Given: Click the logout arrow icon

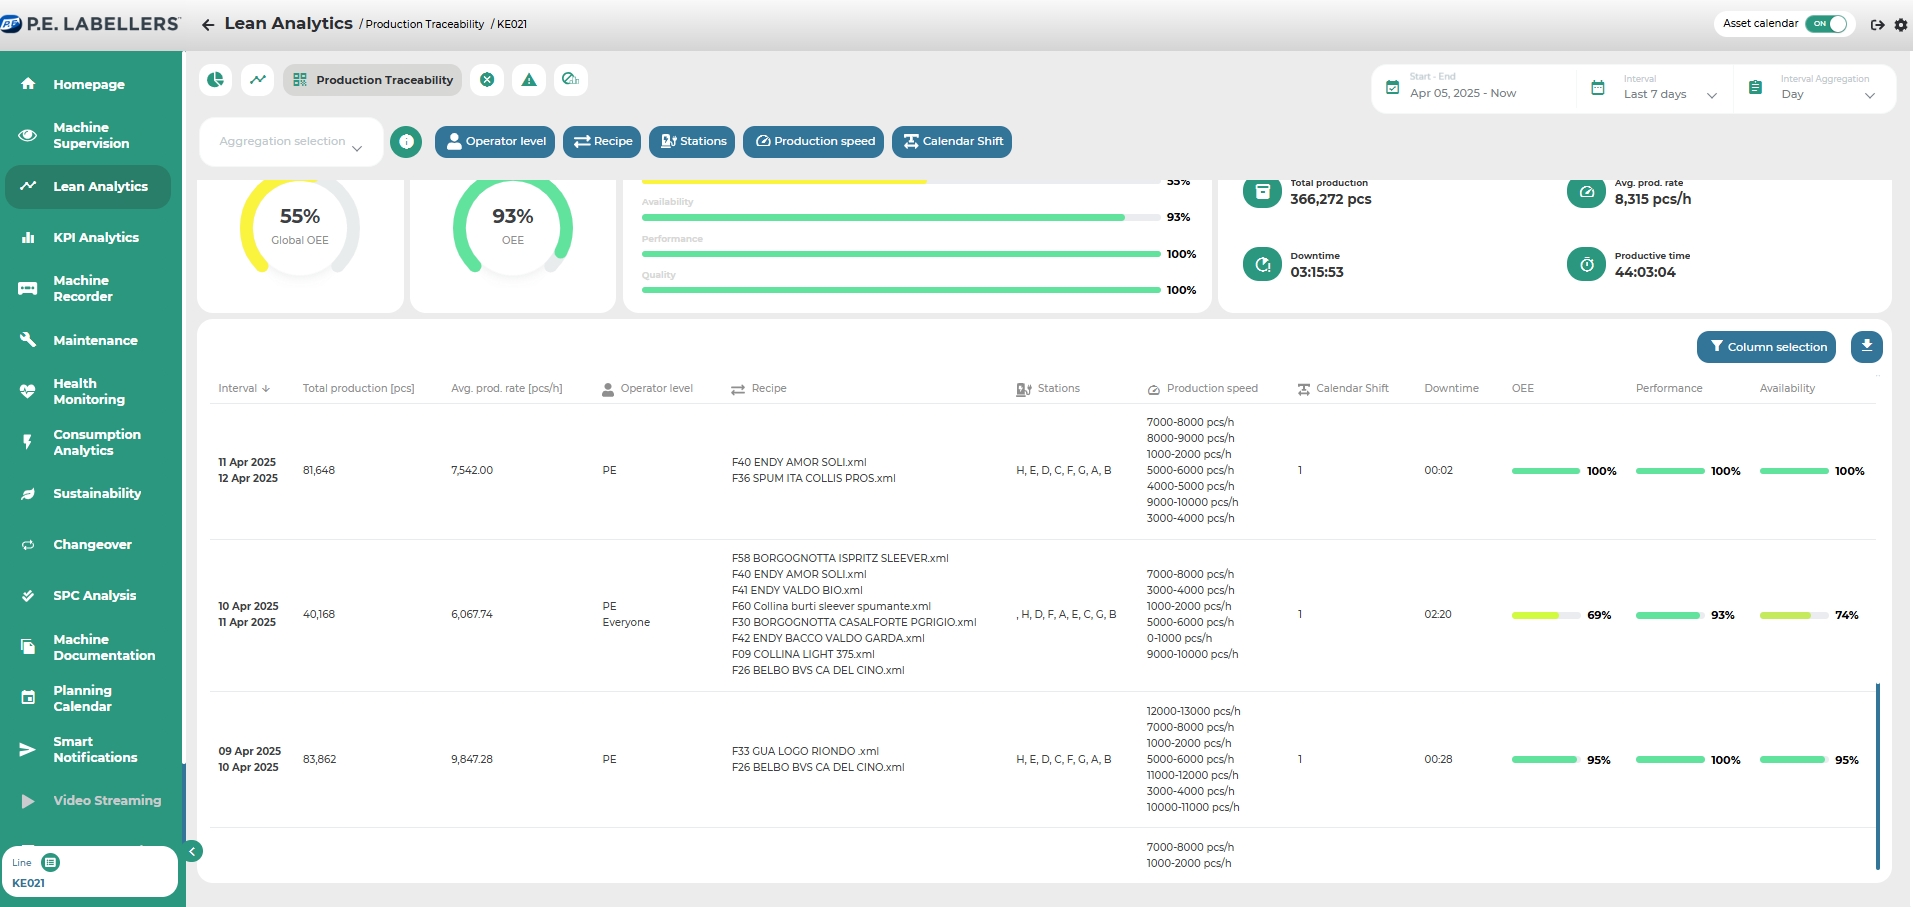Looking at the screenshot, I should 1877,25.
